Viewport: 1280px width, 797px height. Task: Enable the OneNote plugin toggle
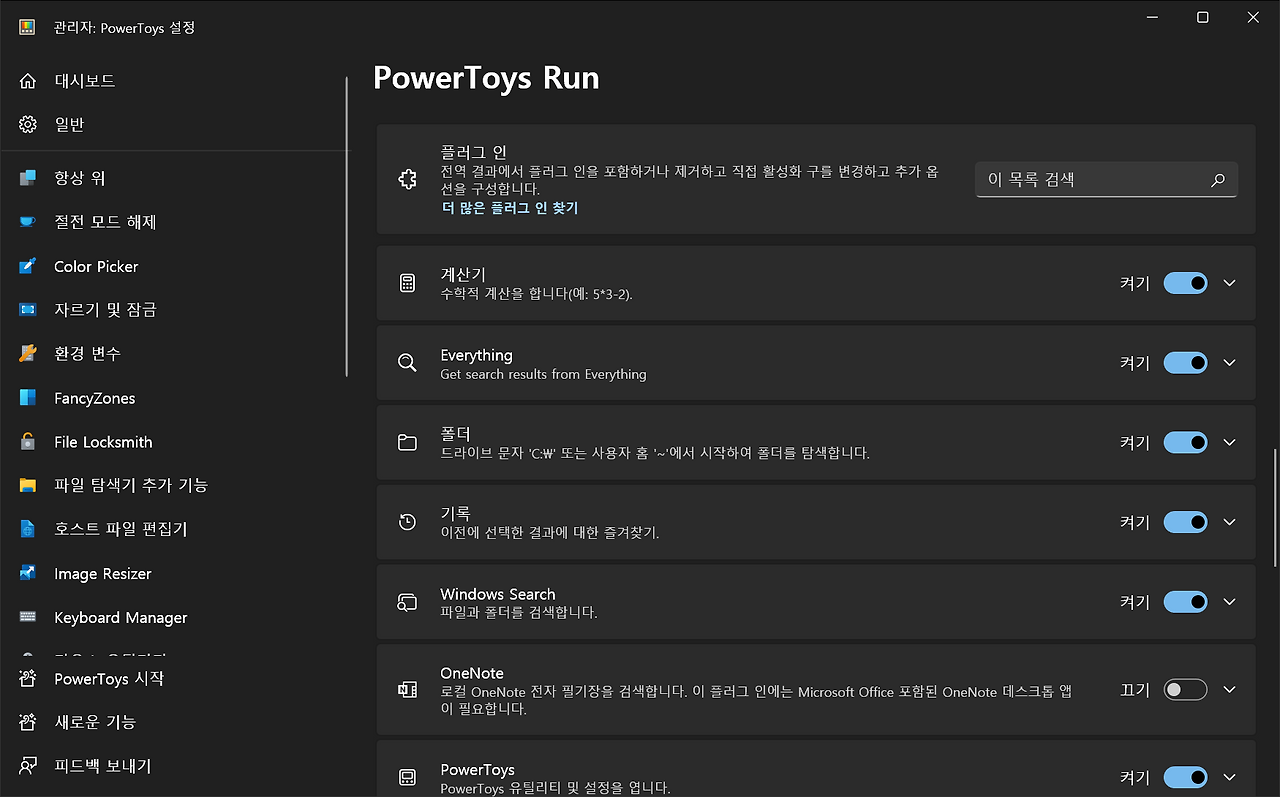pos(1185,689)
